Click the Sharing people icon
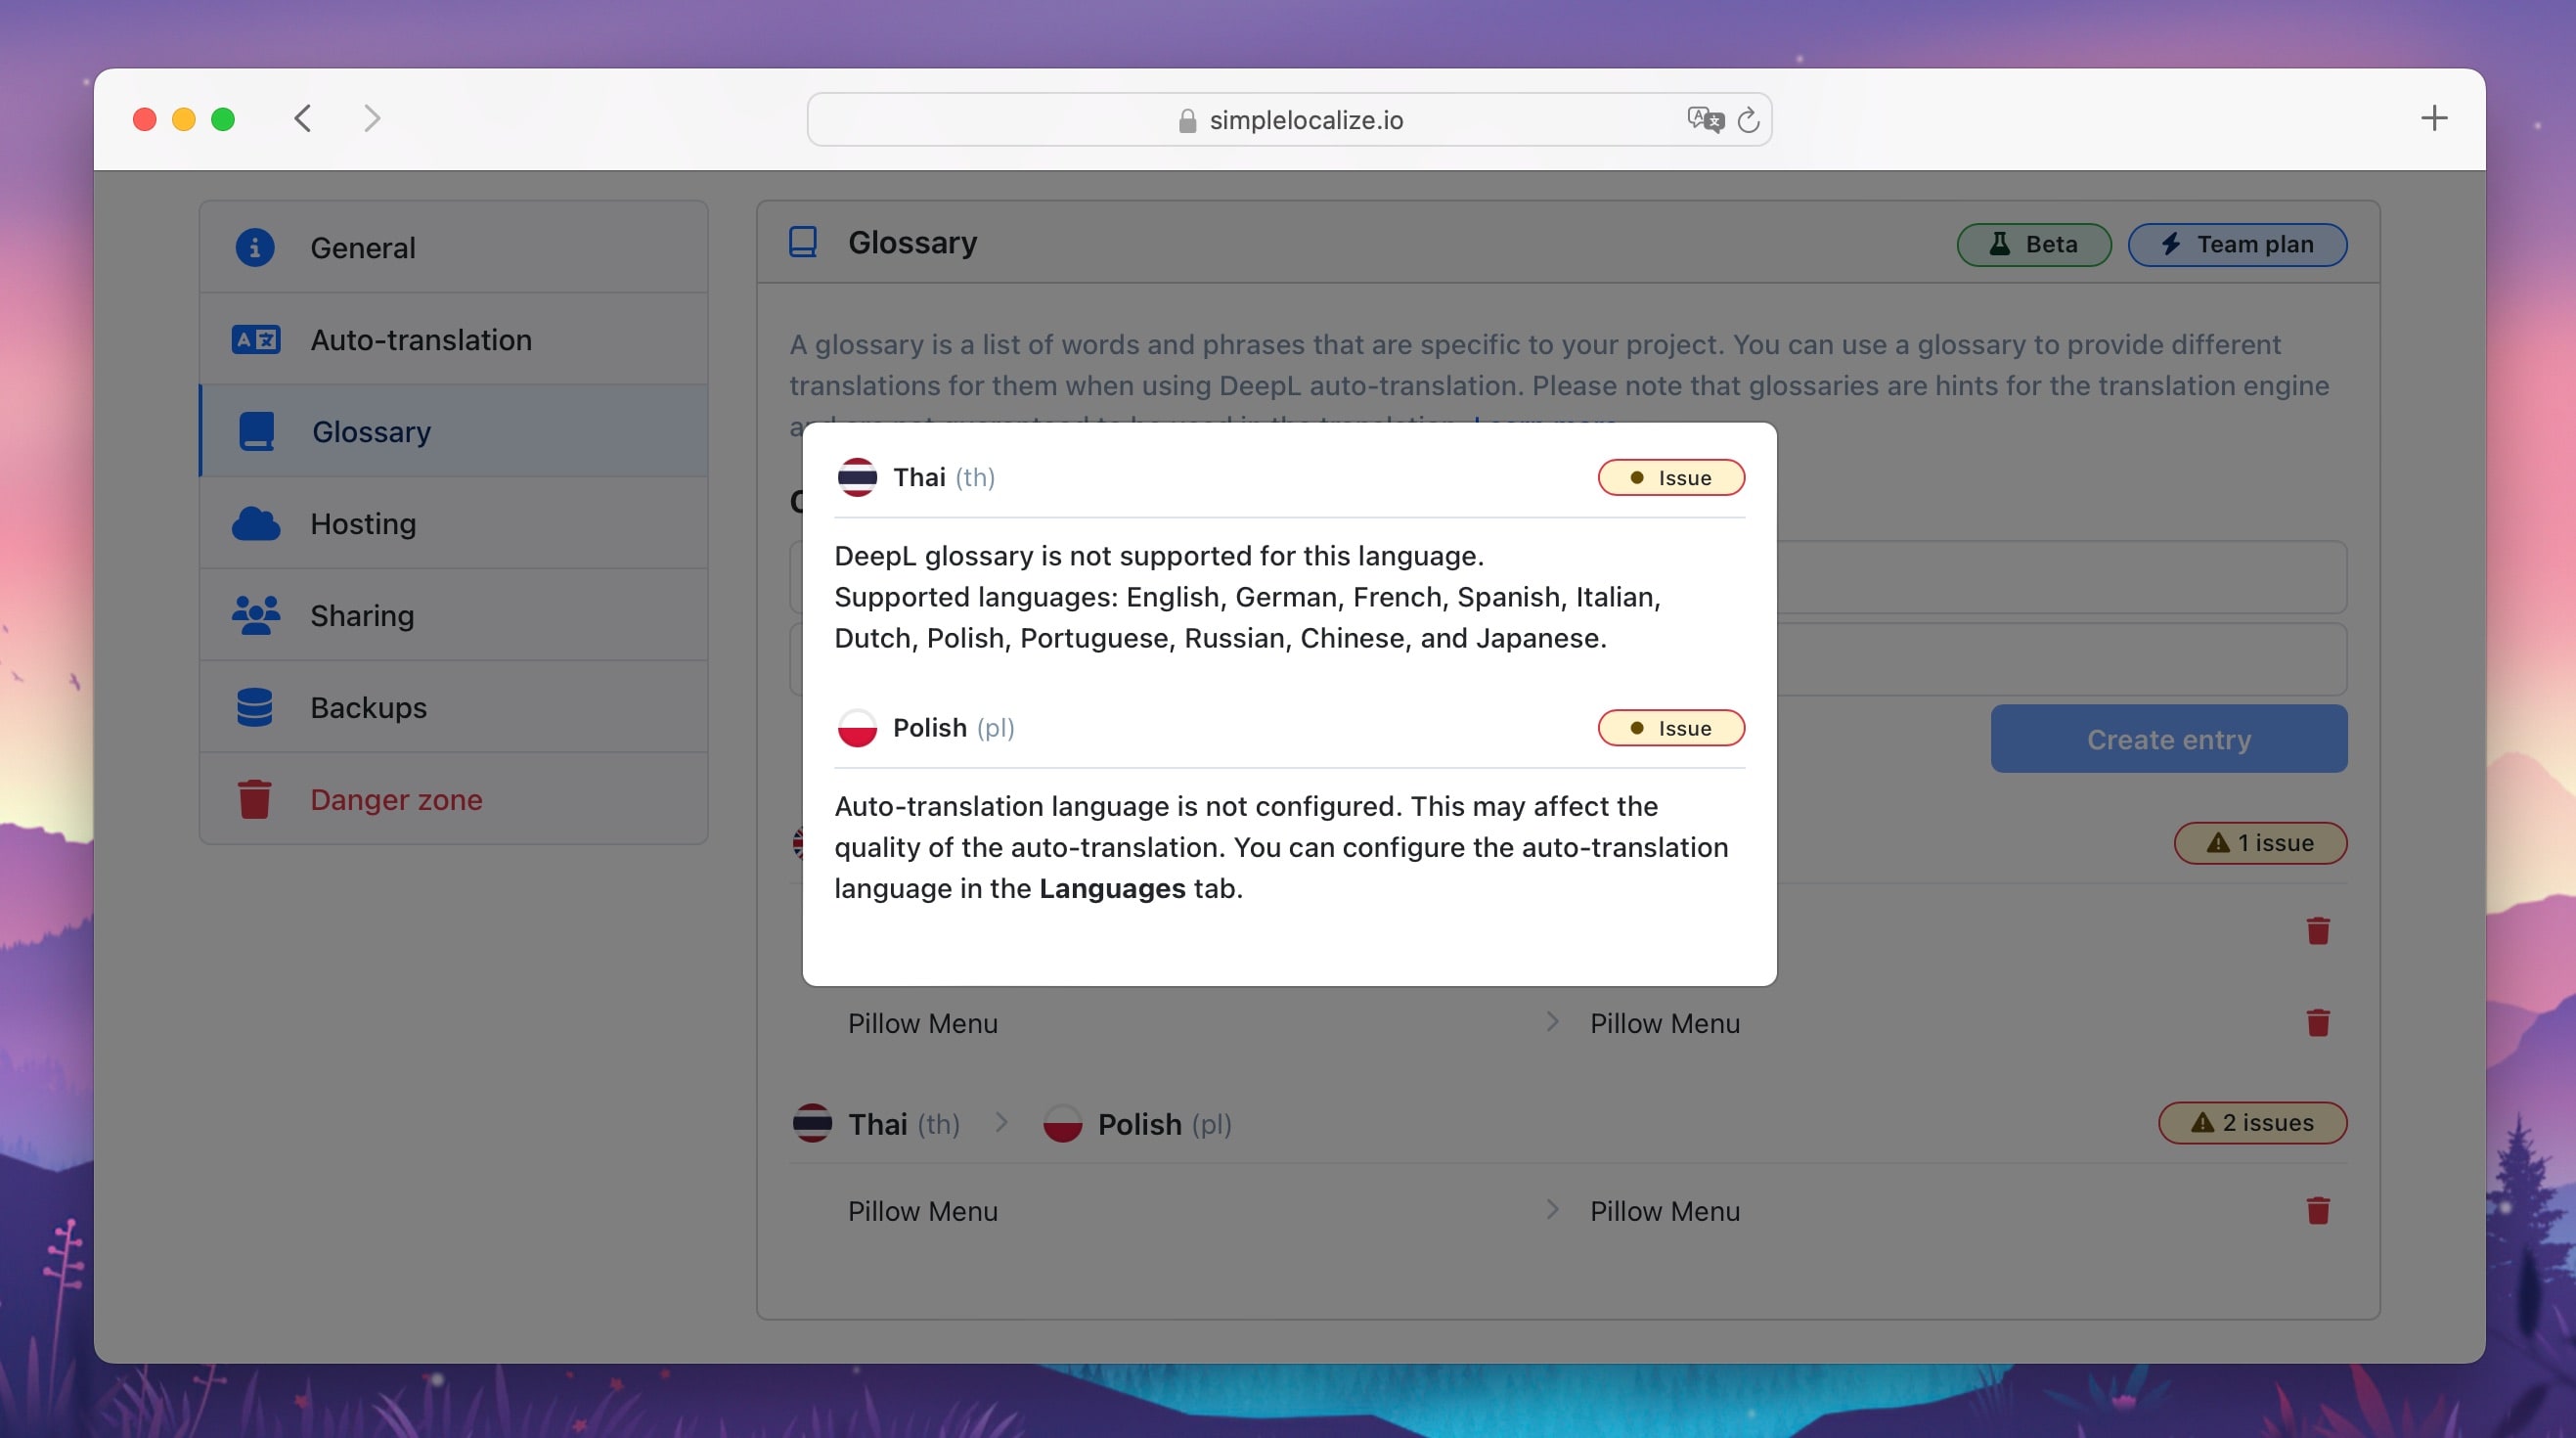Viewport: 2576px width, 1438px height. [255, 615]
